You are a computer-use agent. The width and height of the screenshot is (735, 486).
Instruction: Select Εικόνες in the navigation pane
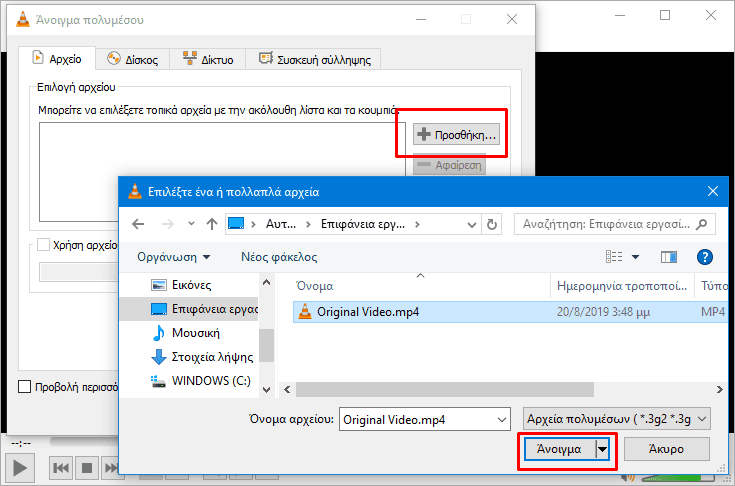(189, 284)
